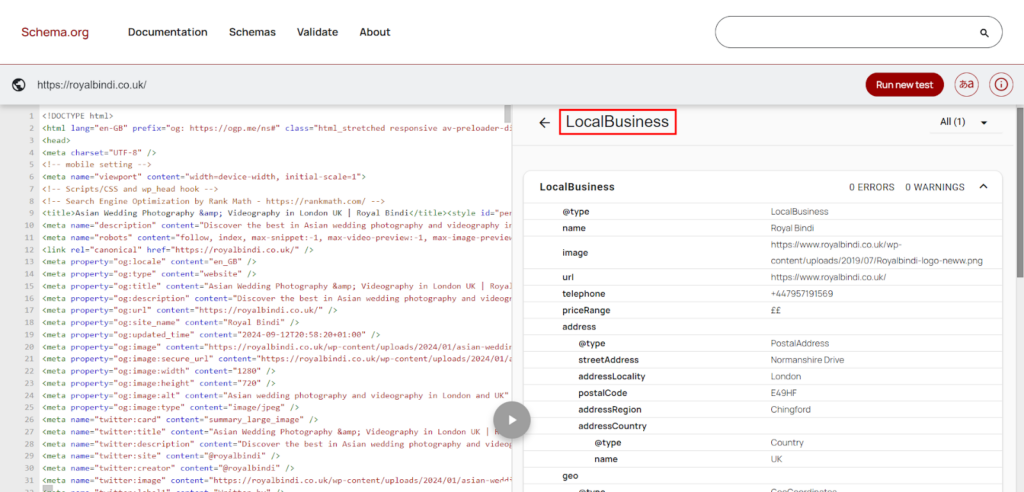1024x492 pixels.
Task: Click the og:image:width meta line
Action: point(159,370)
